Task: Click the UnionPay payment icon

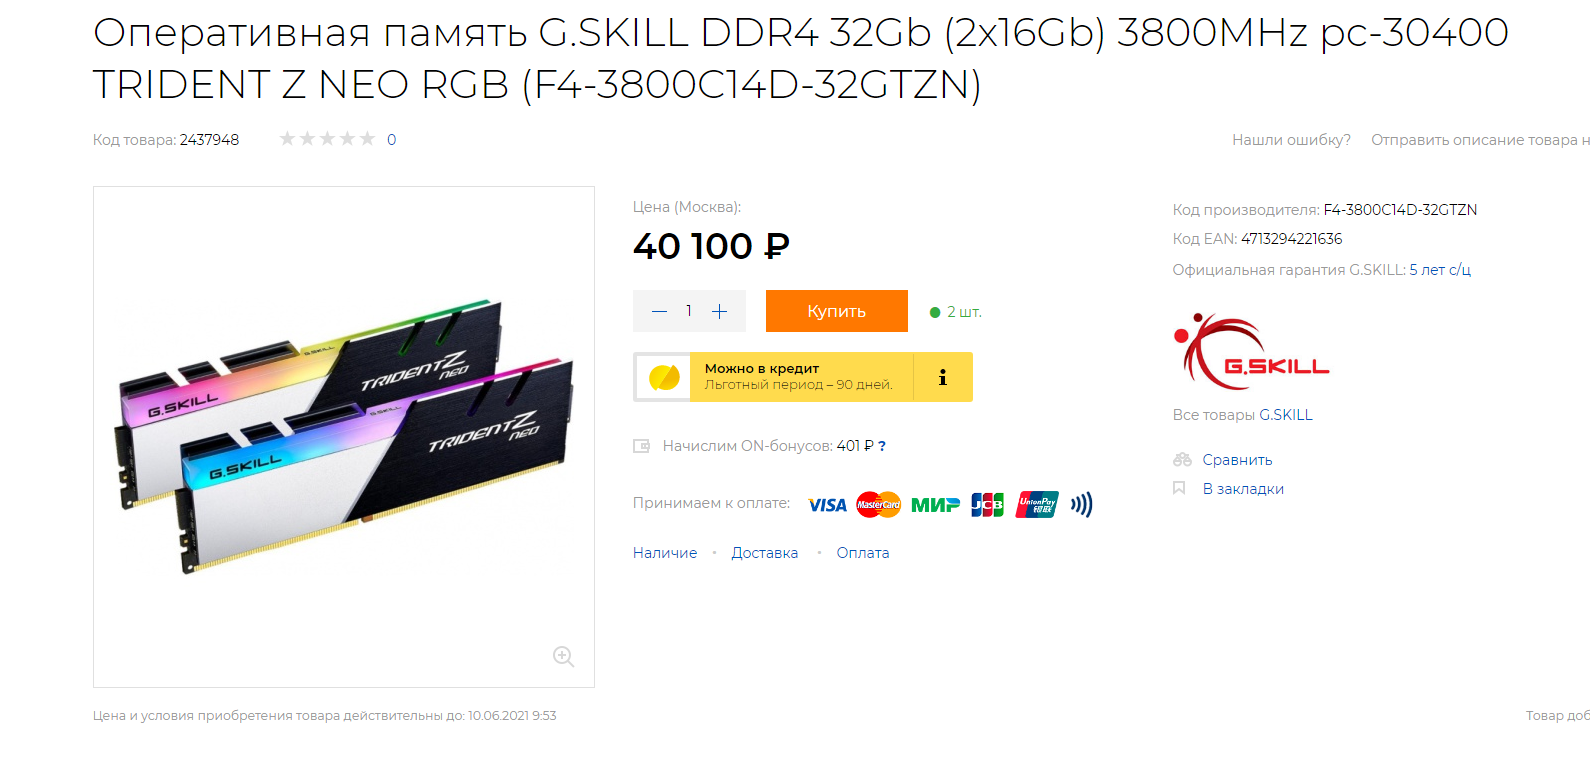Action: (x=1037, y=505)
